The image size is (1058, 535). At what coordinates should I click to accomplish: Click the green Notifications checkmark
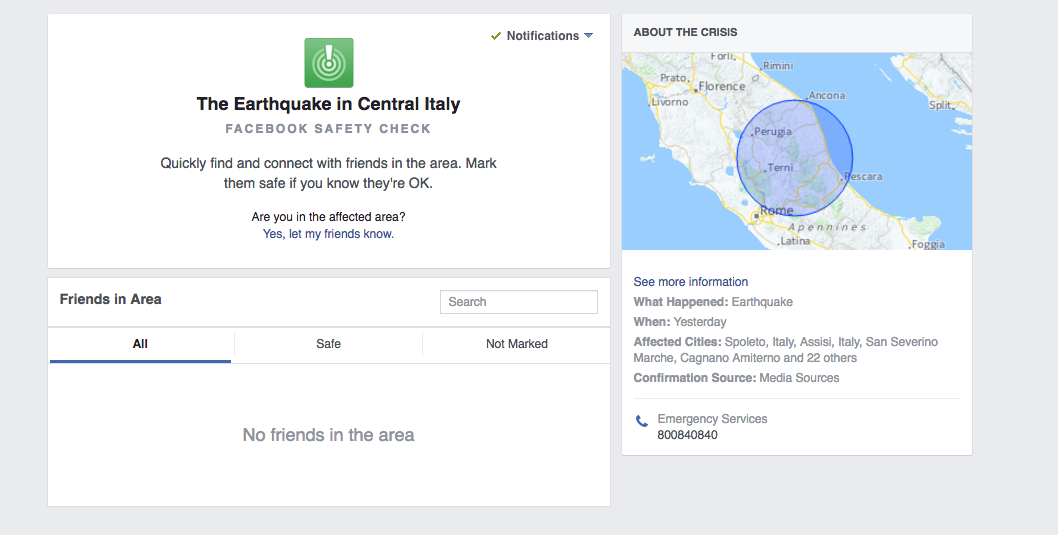coord(496,36)
